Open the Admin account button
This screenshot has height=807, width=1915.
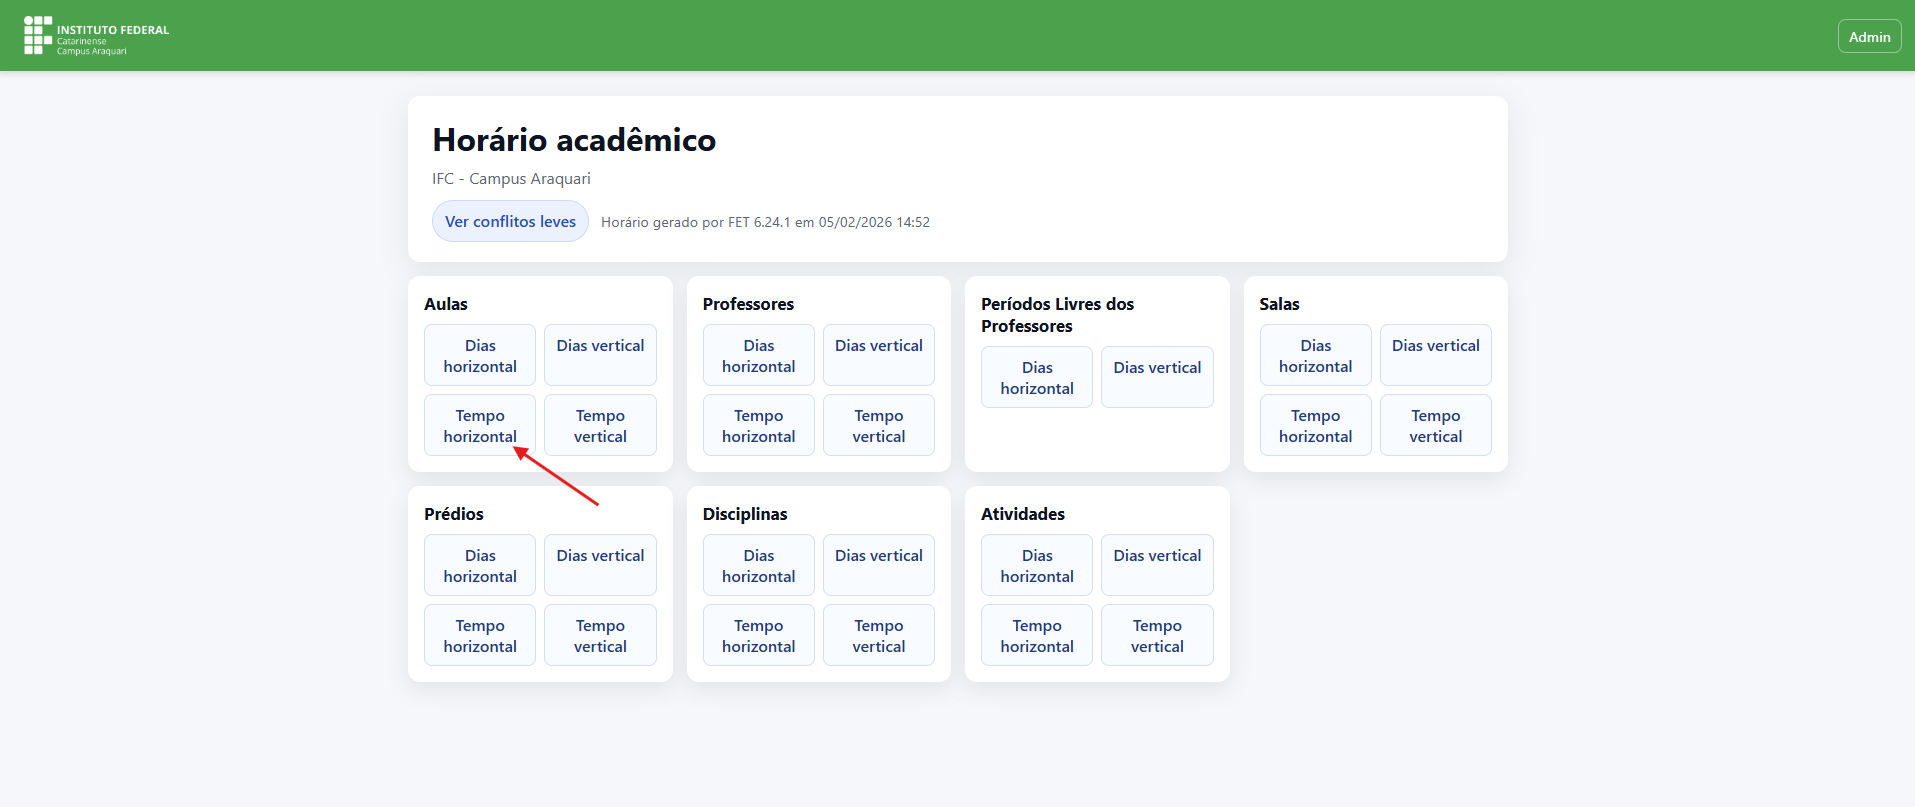[x=1868, y=37]
